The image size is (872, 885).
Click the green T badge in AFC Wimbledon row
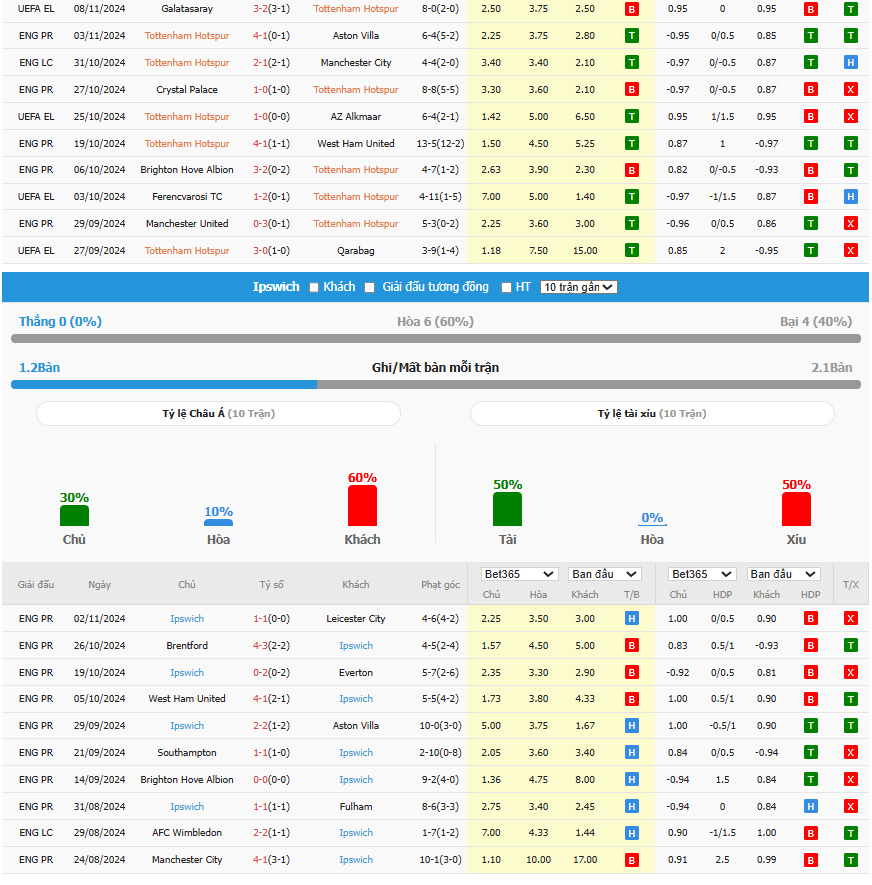click(x=850, y=833)
